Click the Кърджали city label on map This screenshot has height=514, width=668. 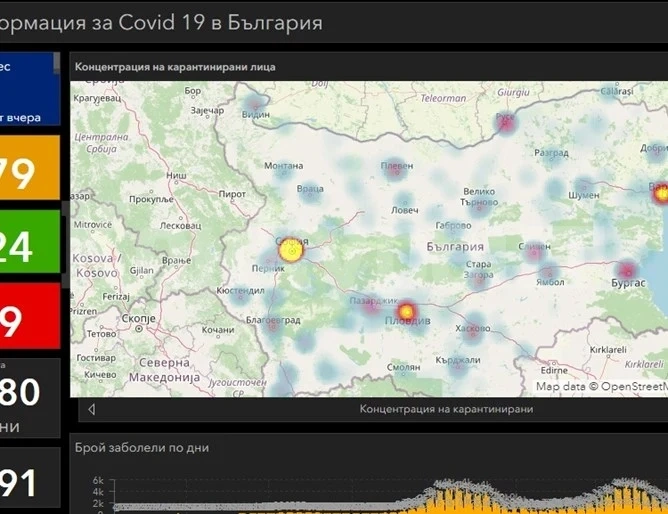click(x=458, y=360)
